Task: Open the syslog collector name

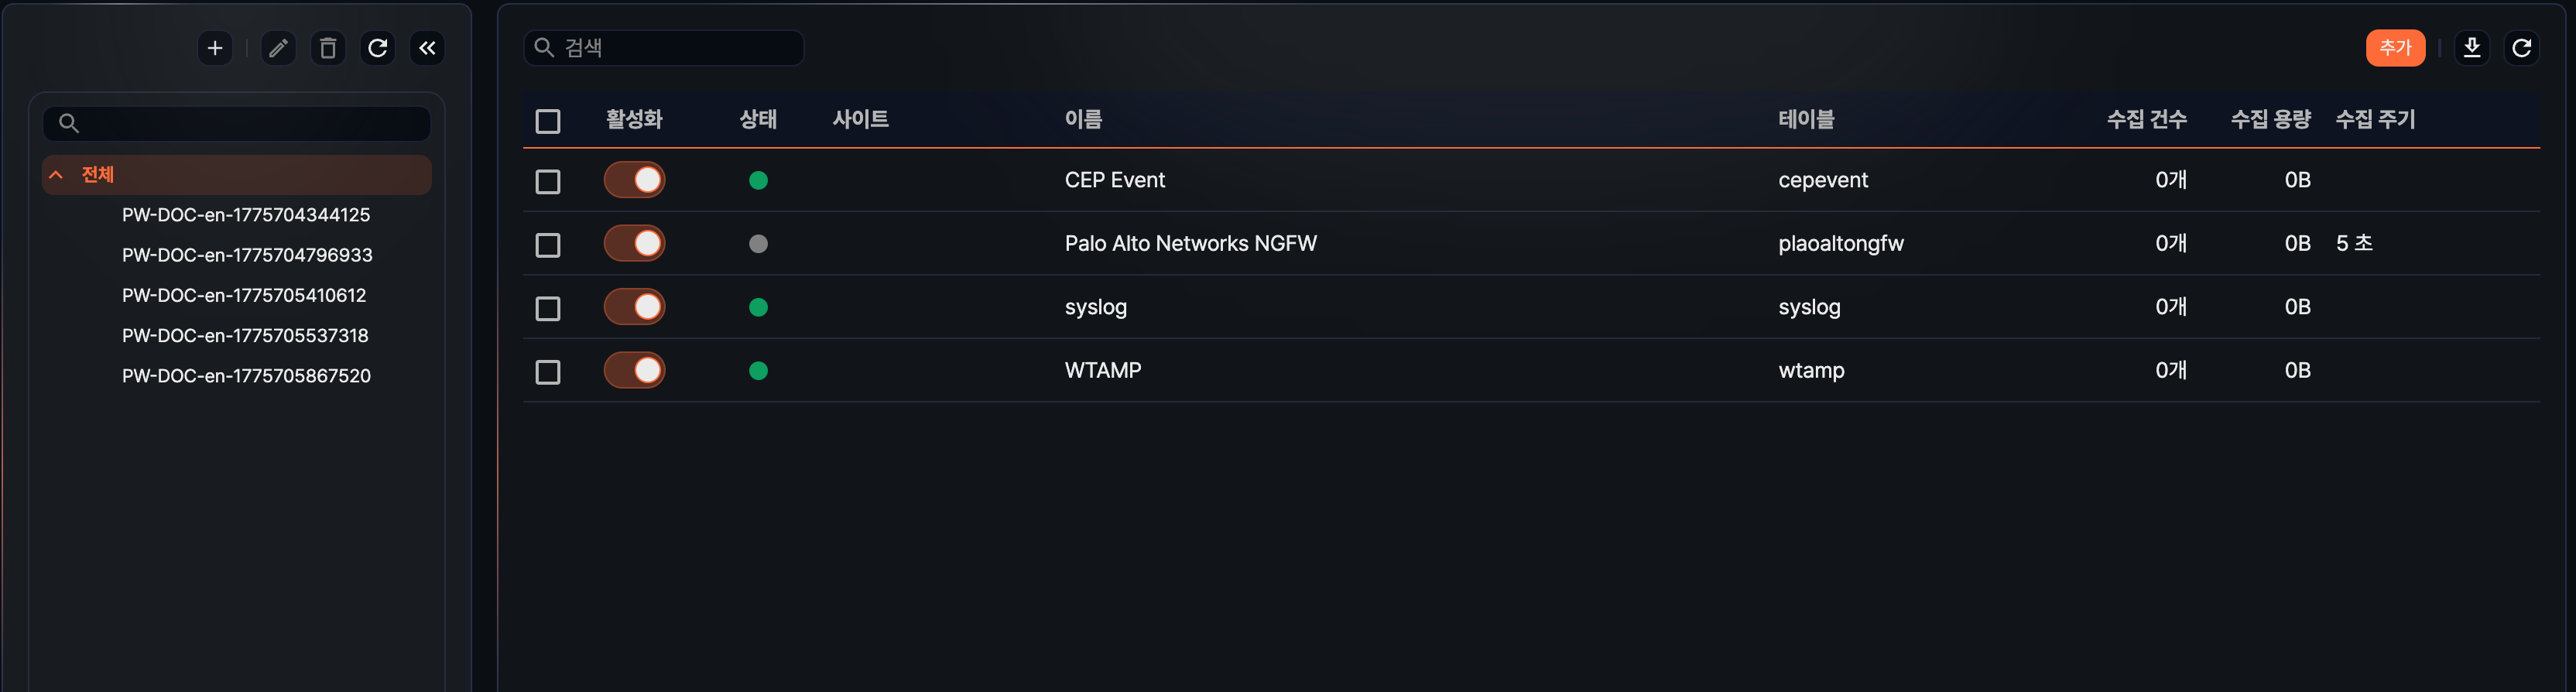Action: 1095,307
